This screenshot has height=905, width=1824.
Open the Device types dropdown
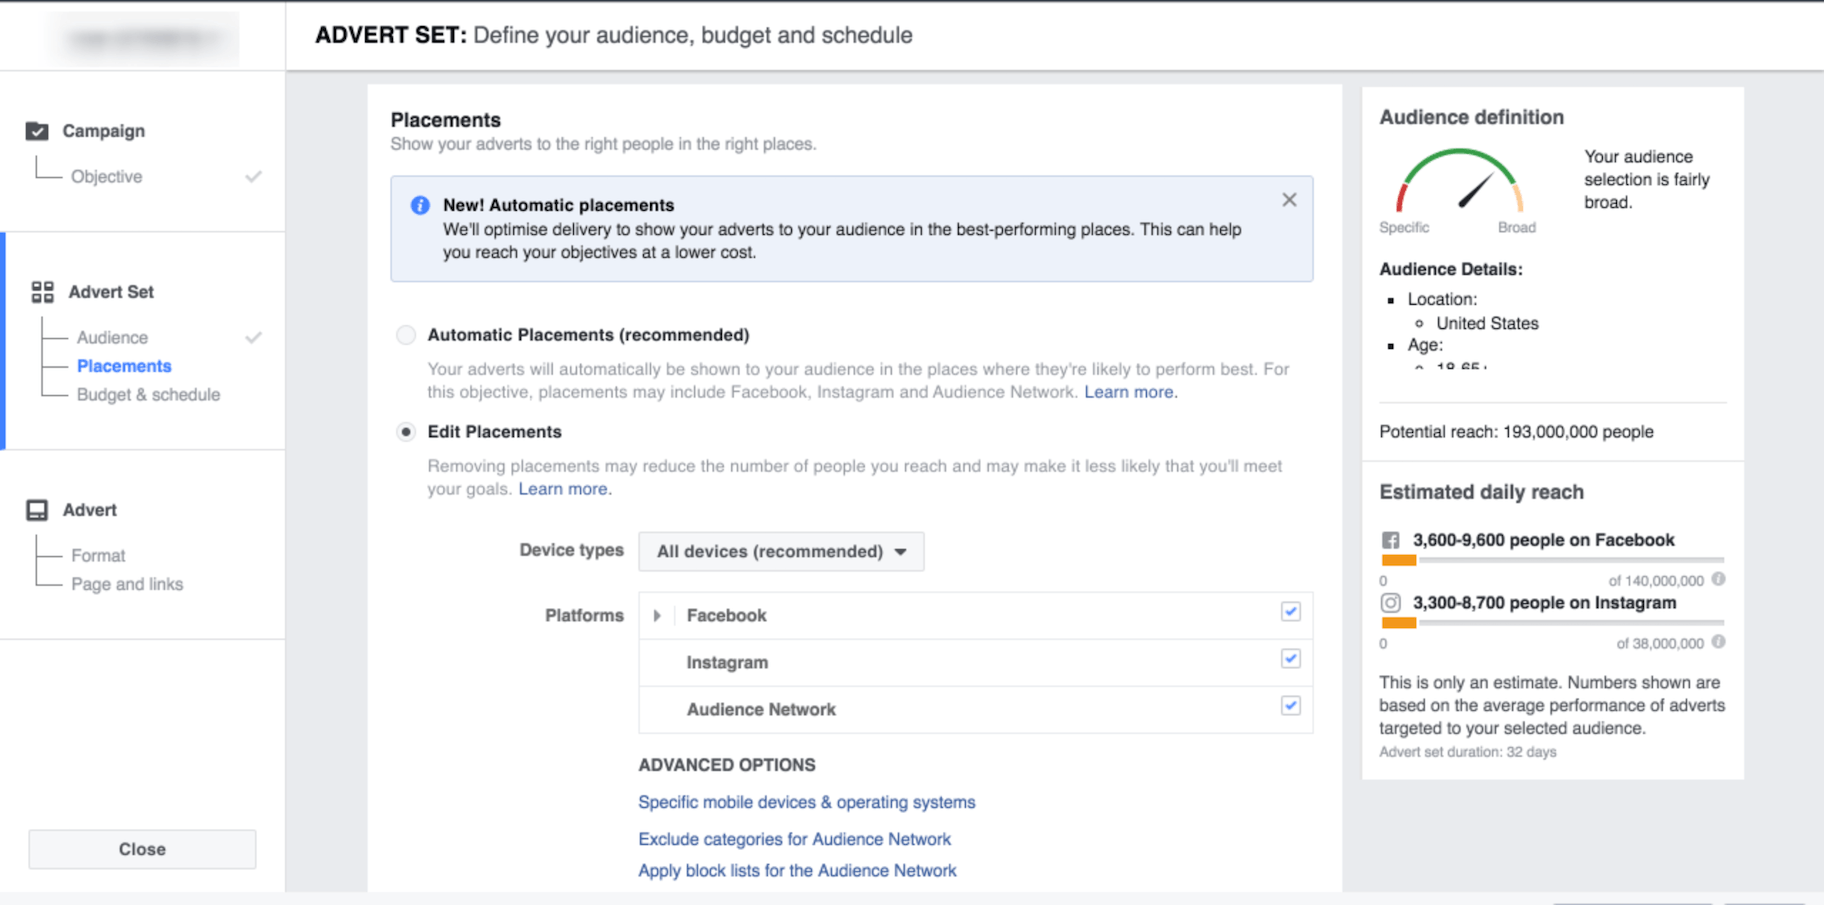click(x=781, y=552)
